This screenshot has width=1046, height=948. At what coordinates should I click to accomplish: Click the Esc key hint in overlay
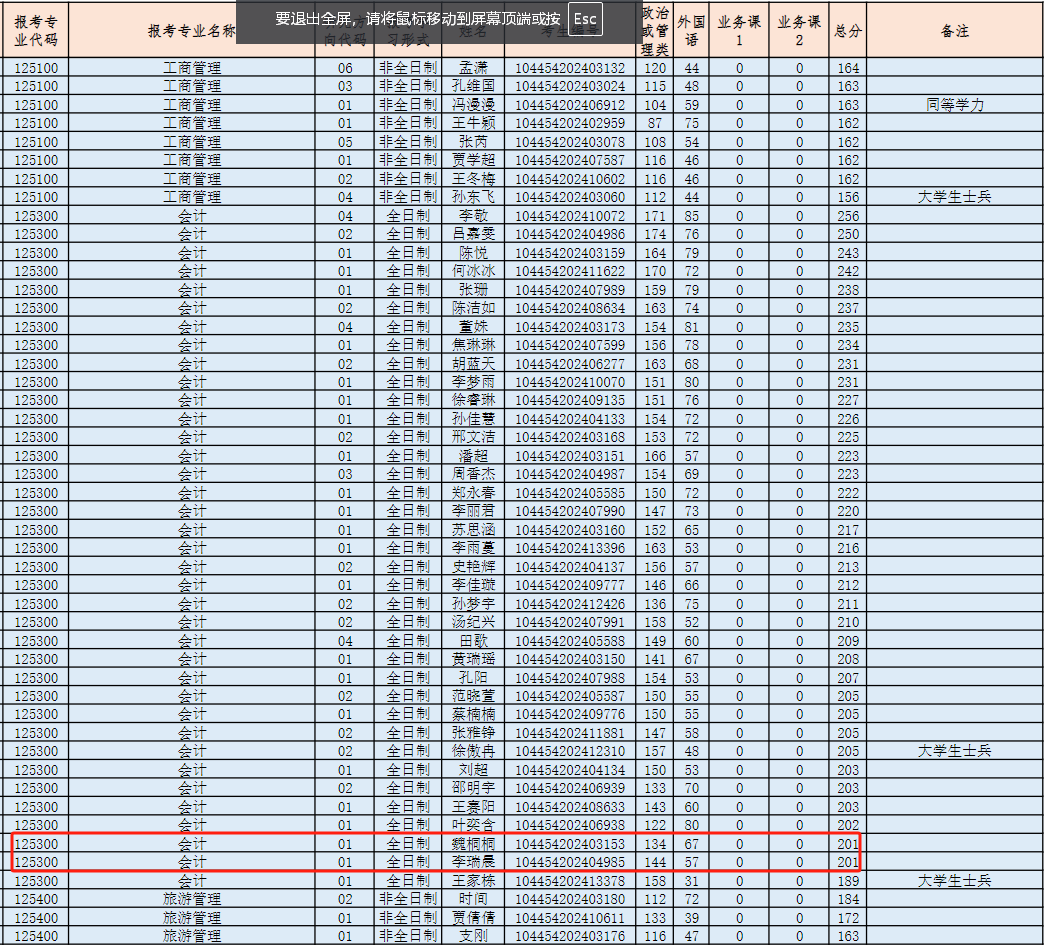point(585,19)
